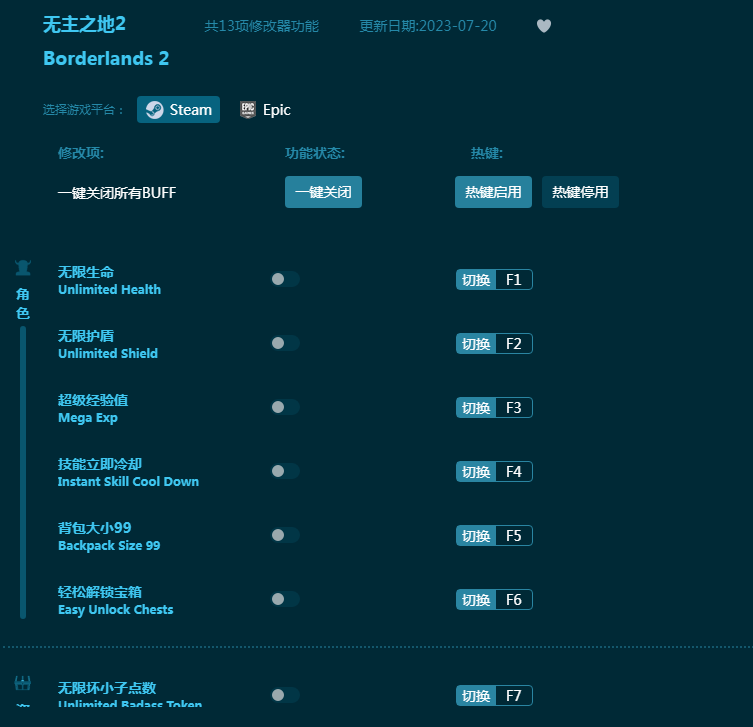Click the F2 hotkey field
753x727 pixels.
pyautogui.click(x=514, y=343)
